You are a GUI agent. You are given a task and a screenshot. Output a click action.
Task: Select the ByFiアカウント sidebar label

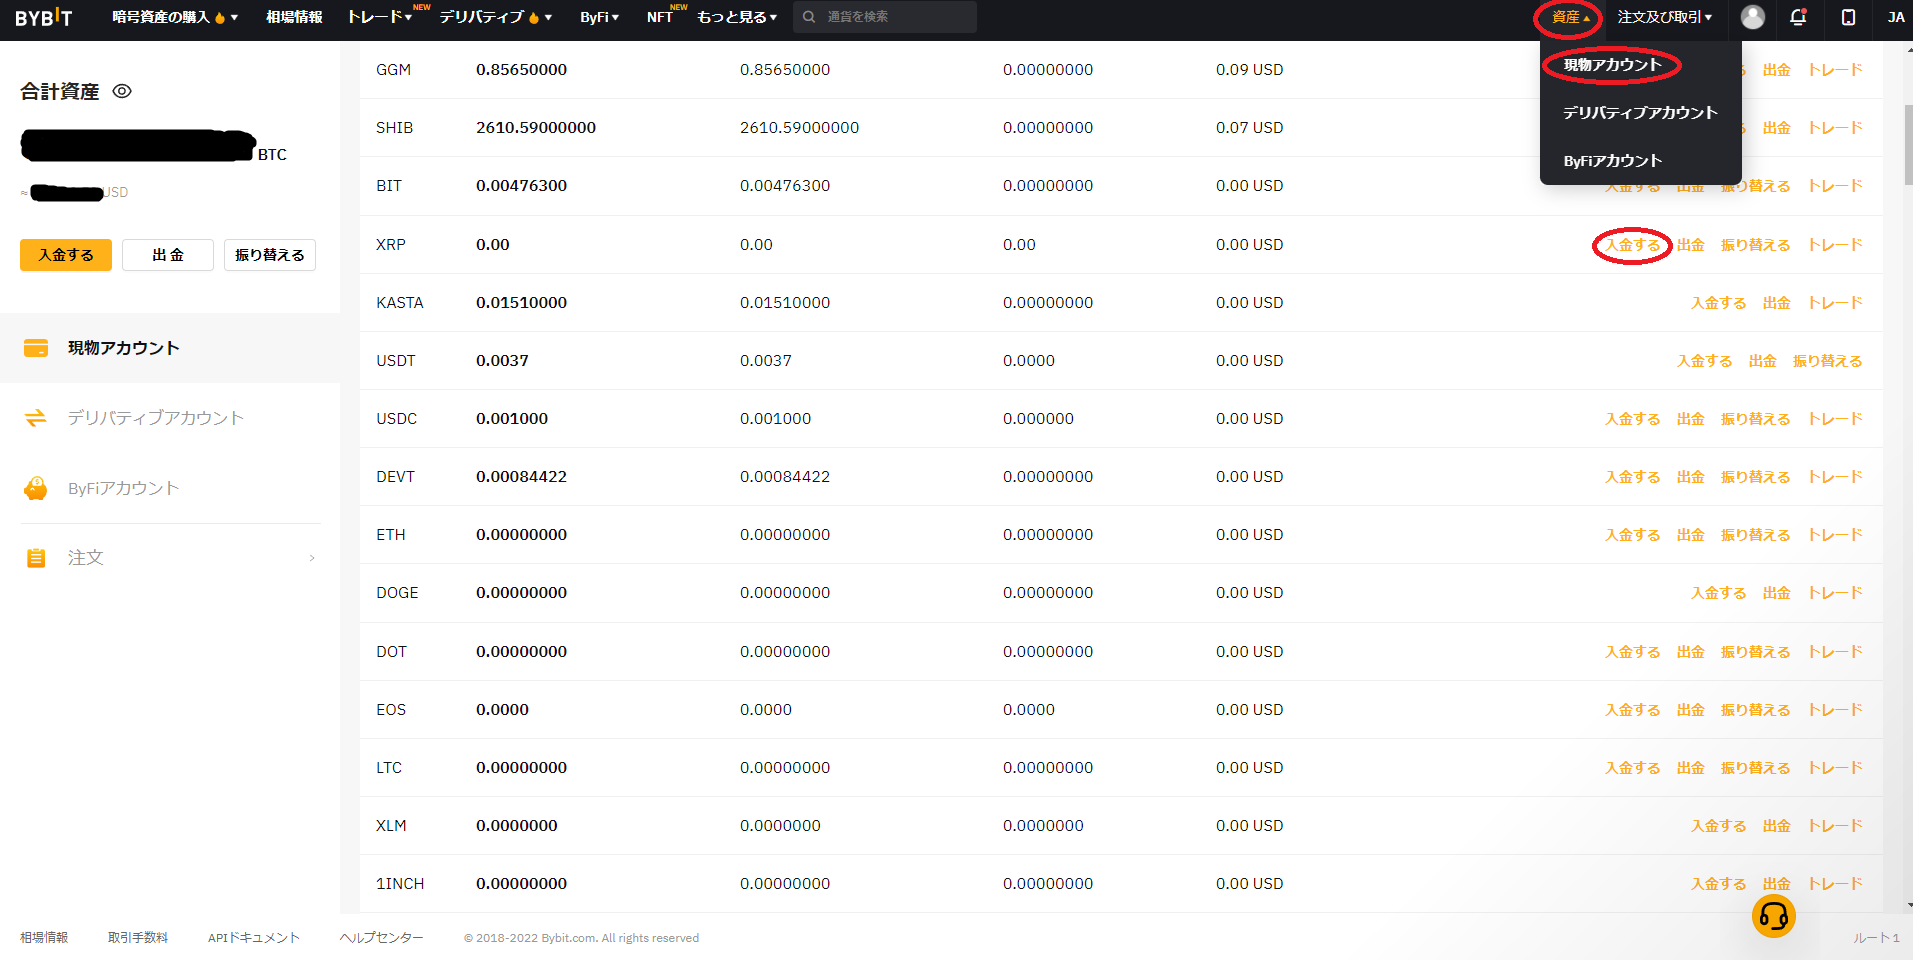(x=124, y=488)
